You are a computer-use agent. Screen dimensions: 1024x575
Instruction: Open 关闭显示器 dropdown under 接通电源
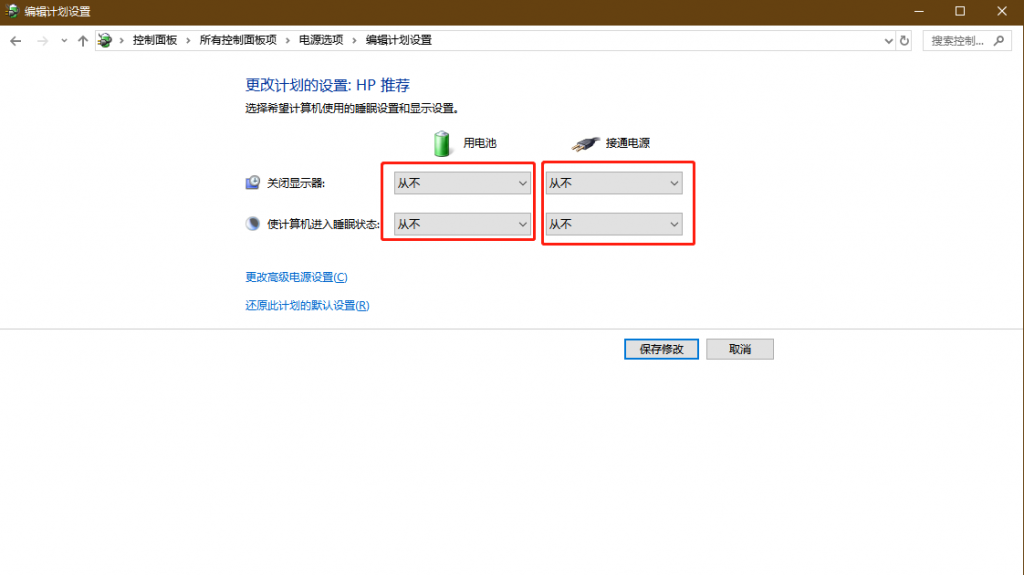coord(613,183)
